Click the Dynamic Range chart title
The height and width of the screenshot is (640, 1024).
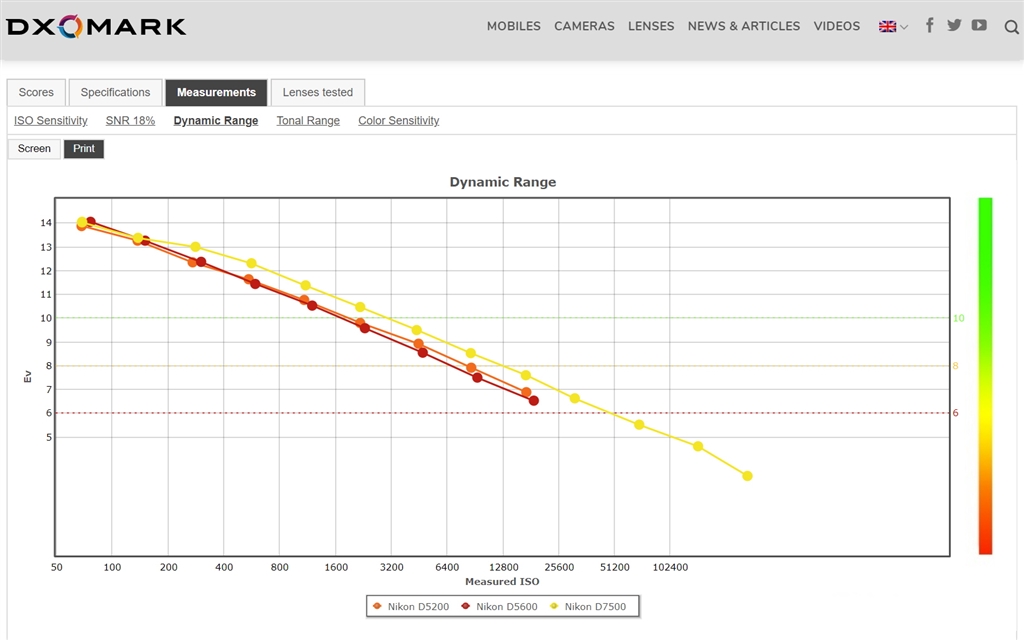coord(503,182)
